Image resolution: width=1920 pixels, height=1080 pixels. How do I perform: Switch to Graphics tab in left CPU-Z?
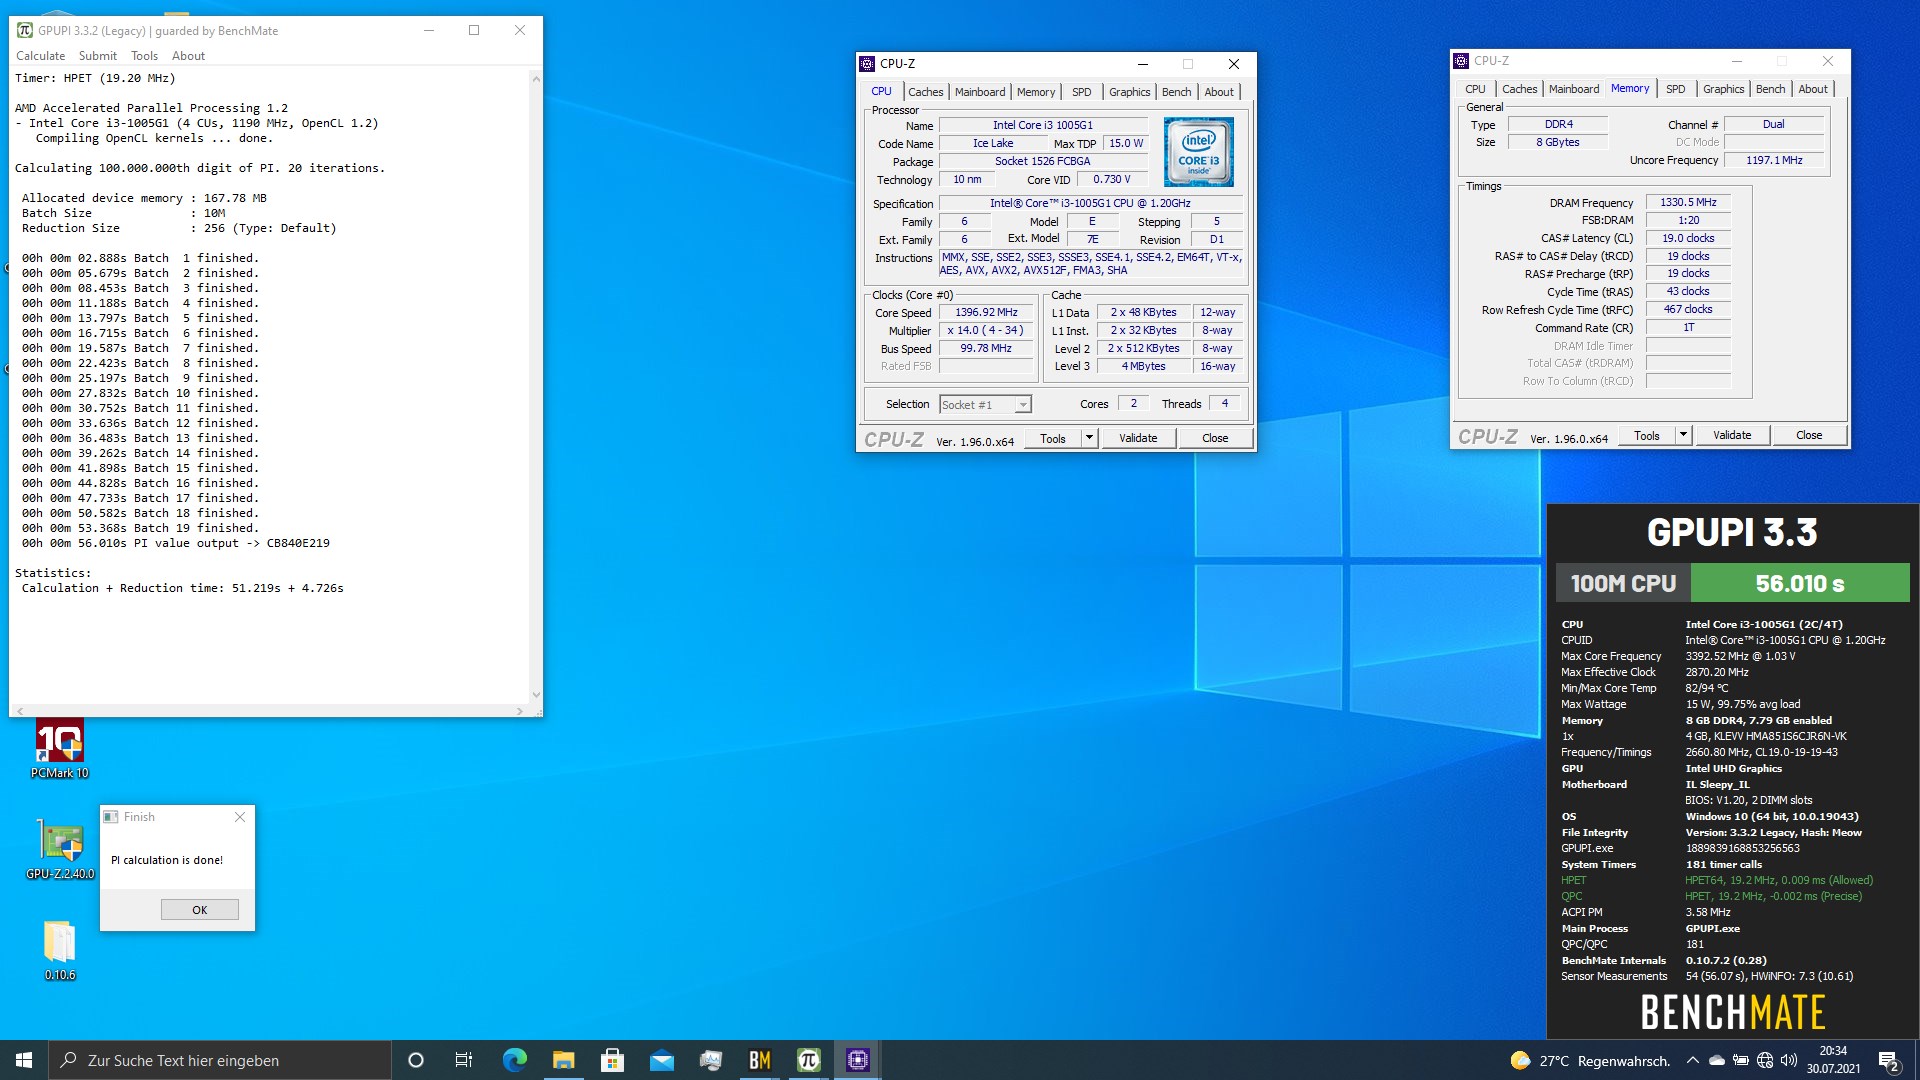pyautogui.click(x=1130, y=92)
